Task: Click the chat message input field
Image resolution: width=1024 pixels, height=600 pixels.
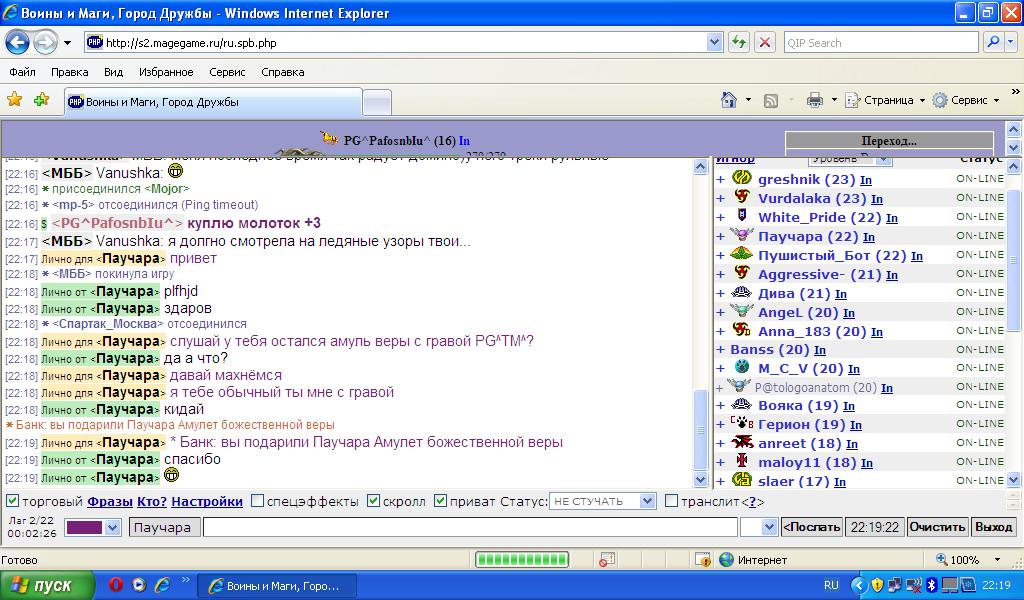Action: click(x=470, y=527)
